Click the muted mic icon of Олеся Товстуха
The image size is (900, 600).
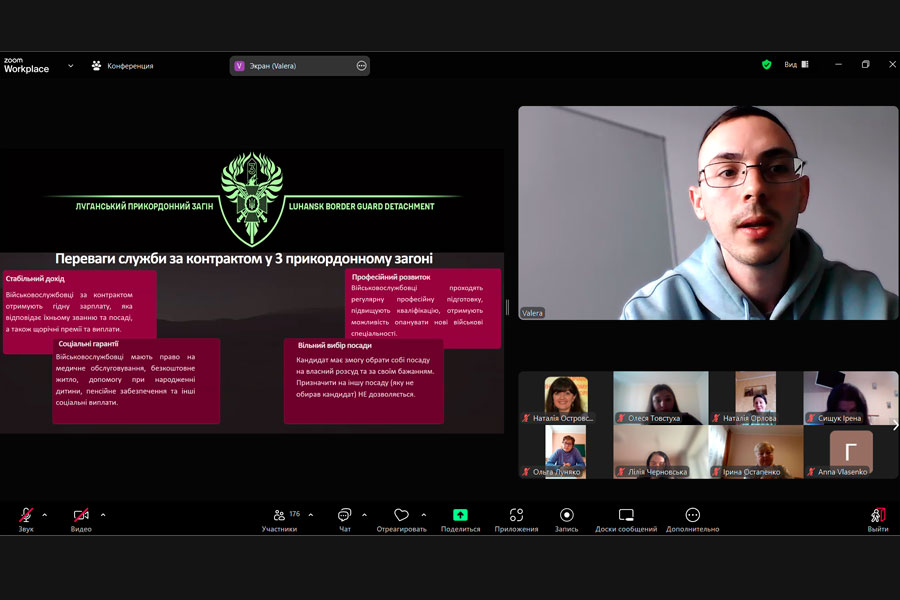pyautogui.click(x=620, y=418)
